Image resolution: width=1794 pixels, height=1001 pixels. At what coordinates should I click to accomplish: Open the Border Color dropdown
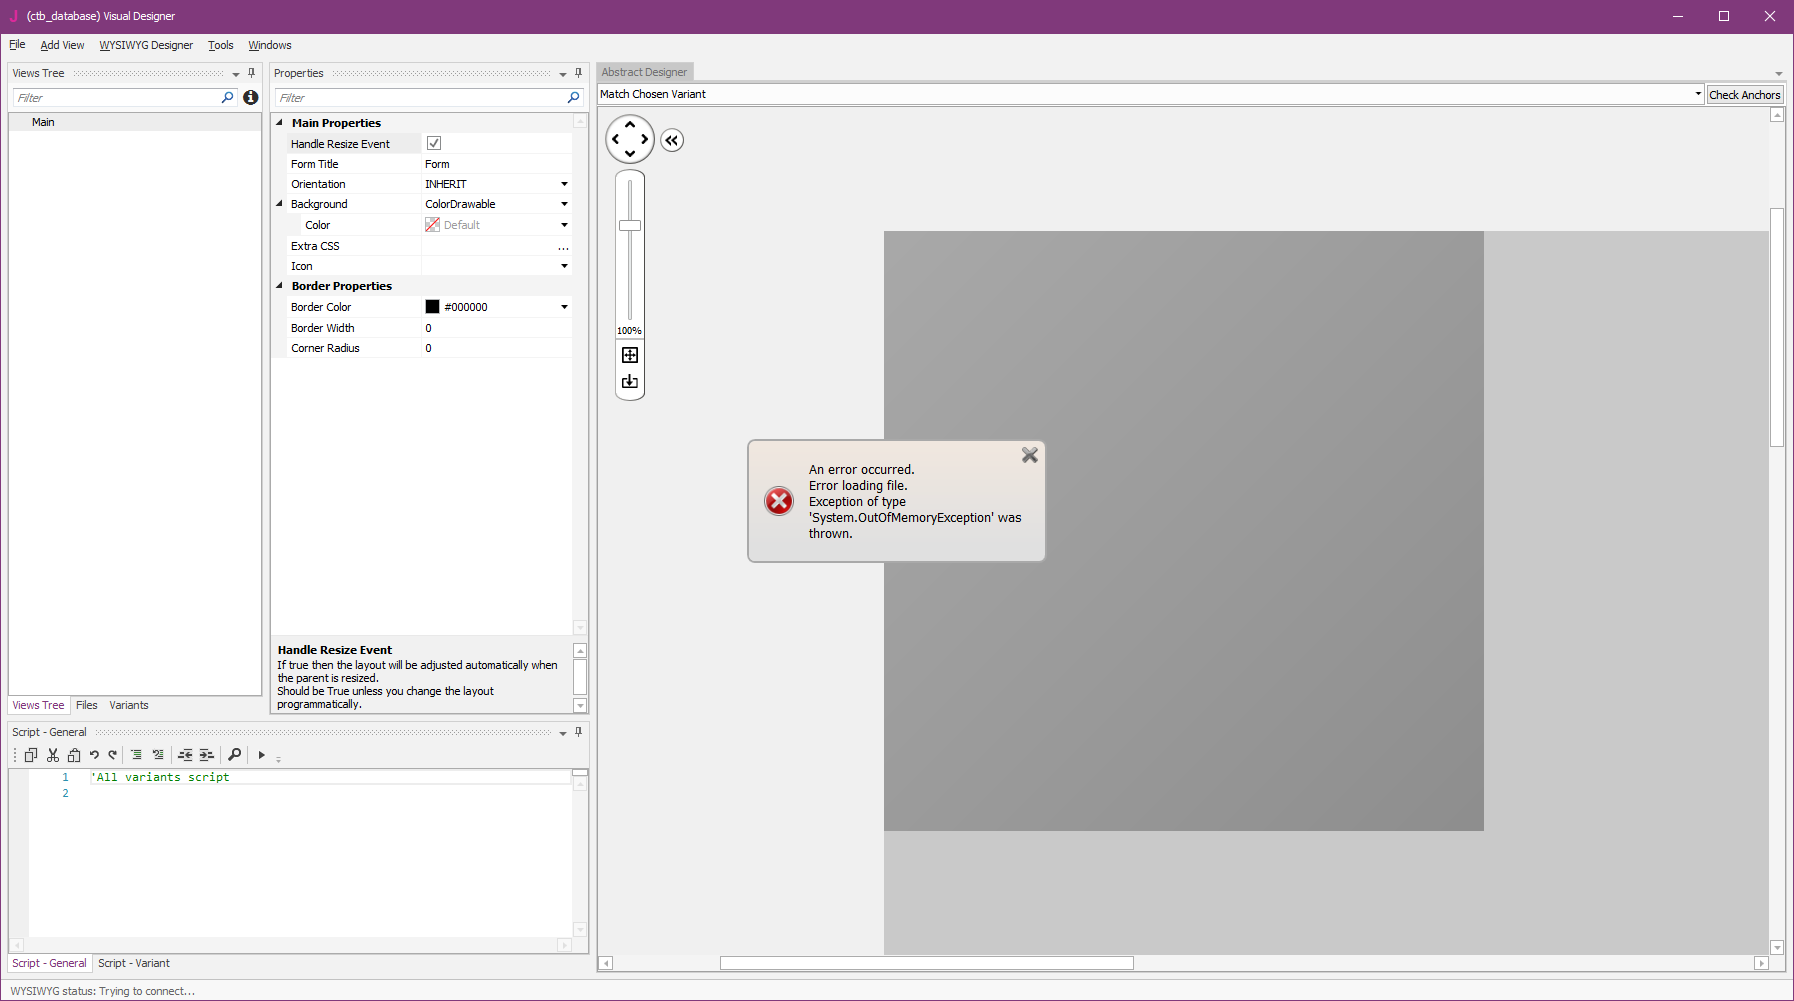point(564,307)
